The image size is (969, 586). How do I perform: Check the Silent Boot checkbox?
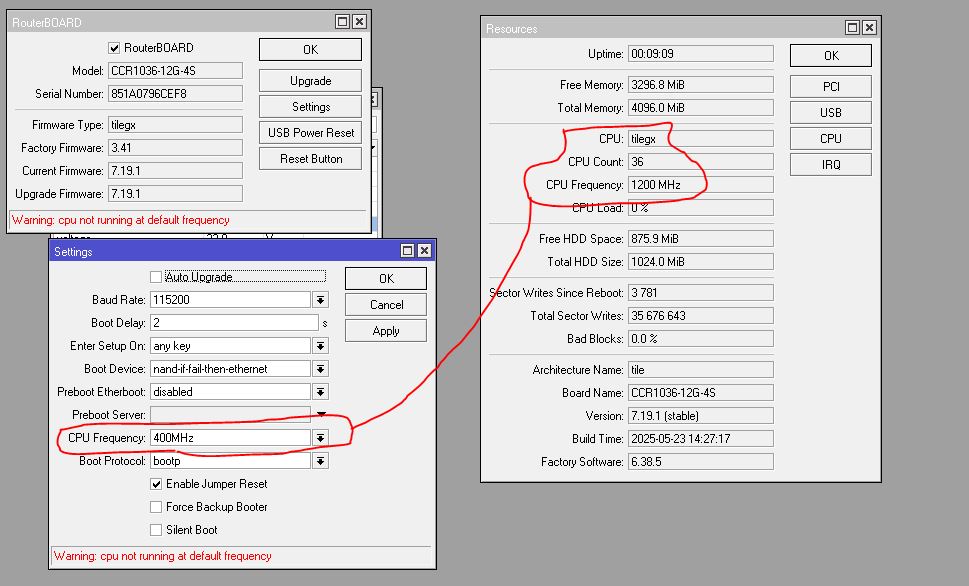[x=156, y=530]
